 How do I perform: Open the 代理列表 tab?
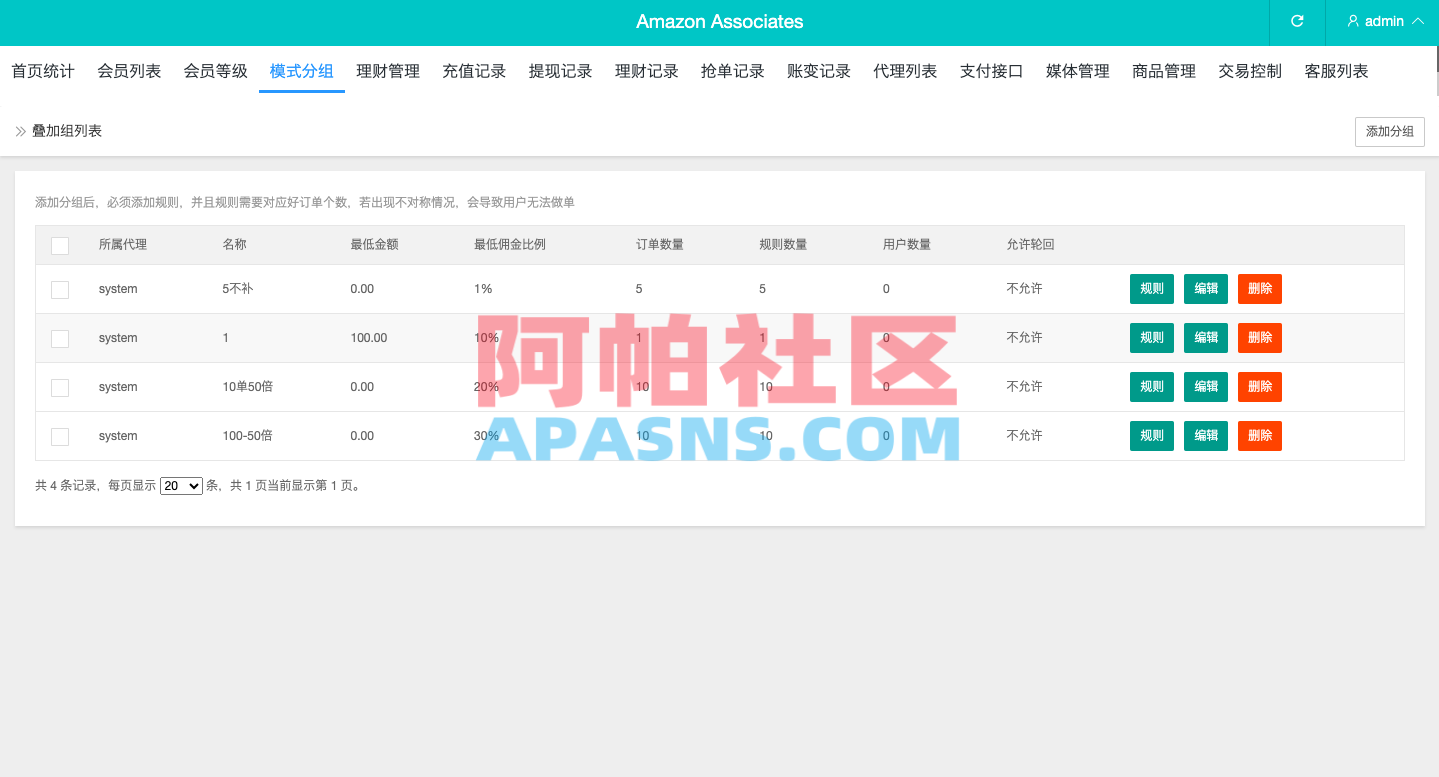click(905, 71)
